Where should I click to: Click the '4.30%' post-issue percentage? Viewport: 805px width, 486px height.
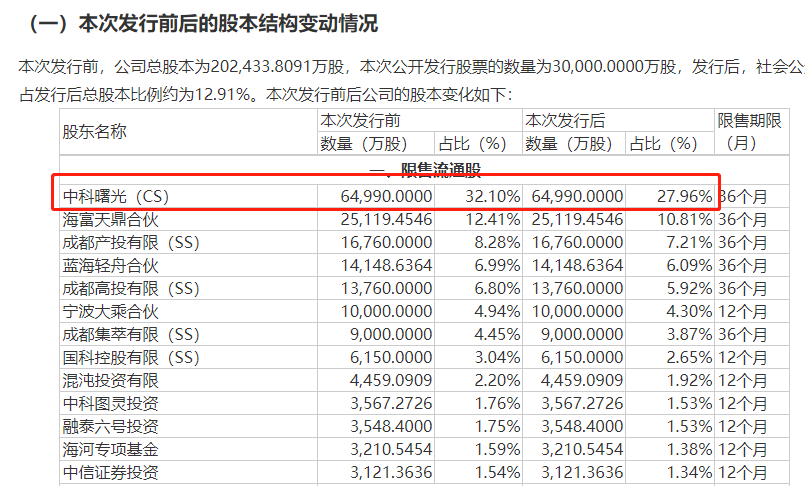pyautogui.click(x=689, y=312)
